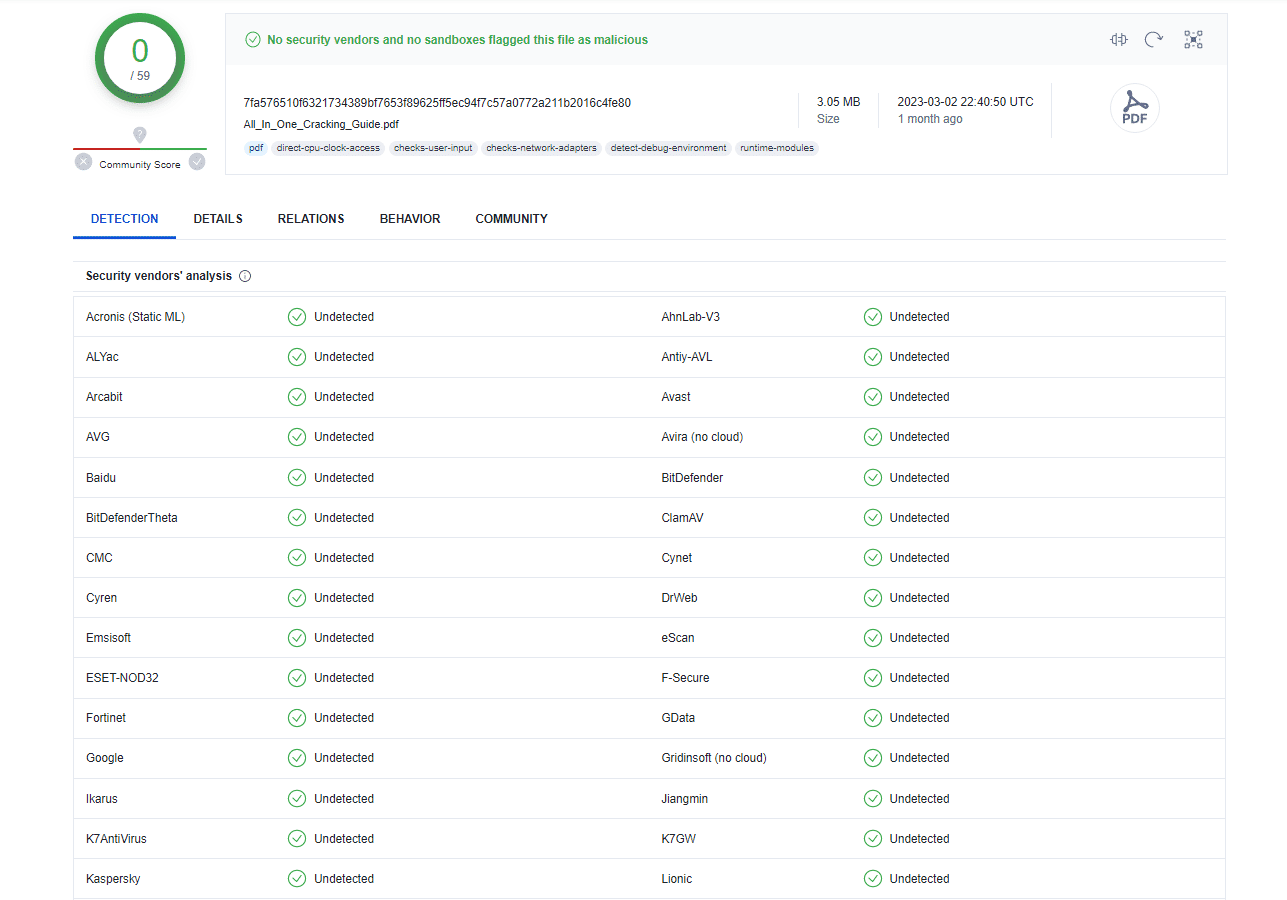Image resolution: width=1287 pixels, height=900 pixels.
Task: Click the Cynet undetected check icon
Action: tap(873, 558)
